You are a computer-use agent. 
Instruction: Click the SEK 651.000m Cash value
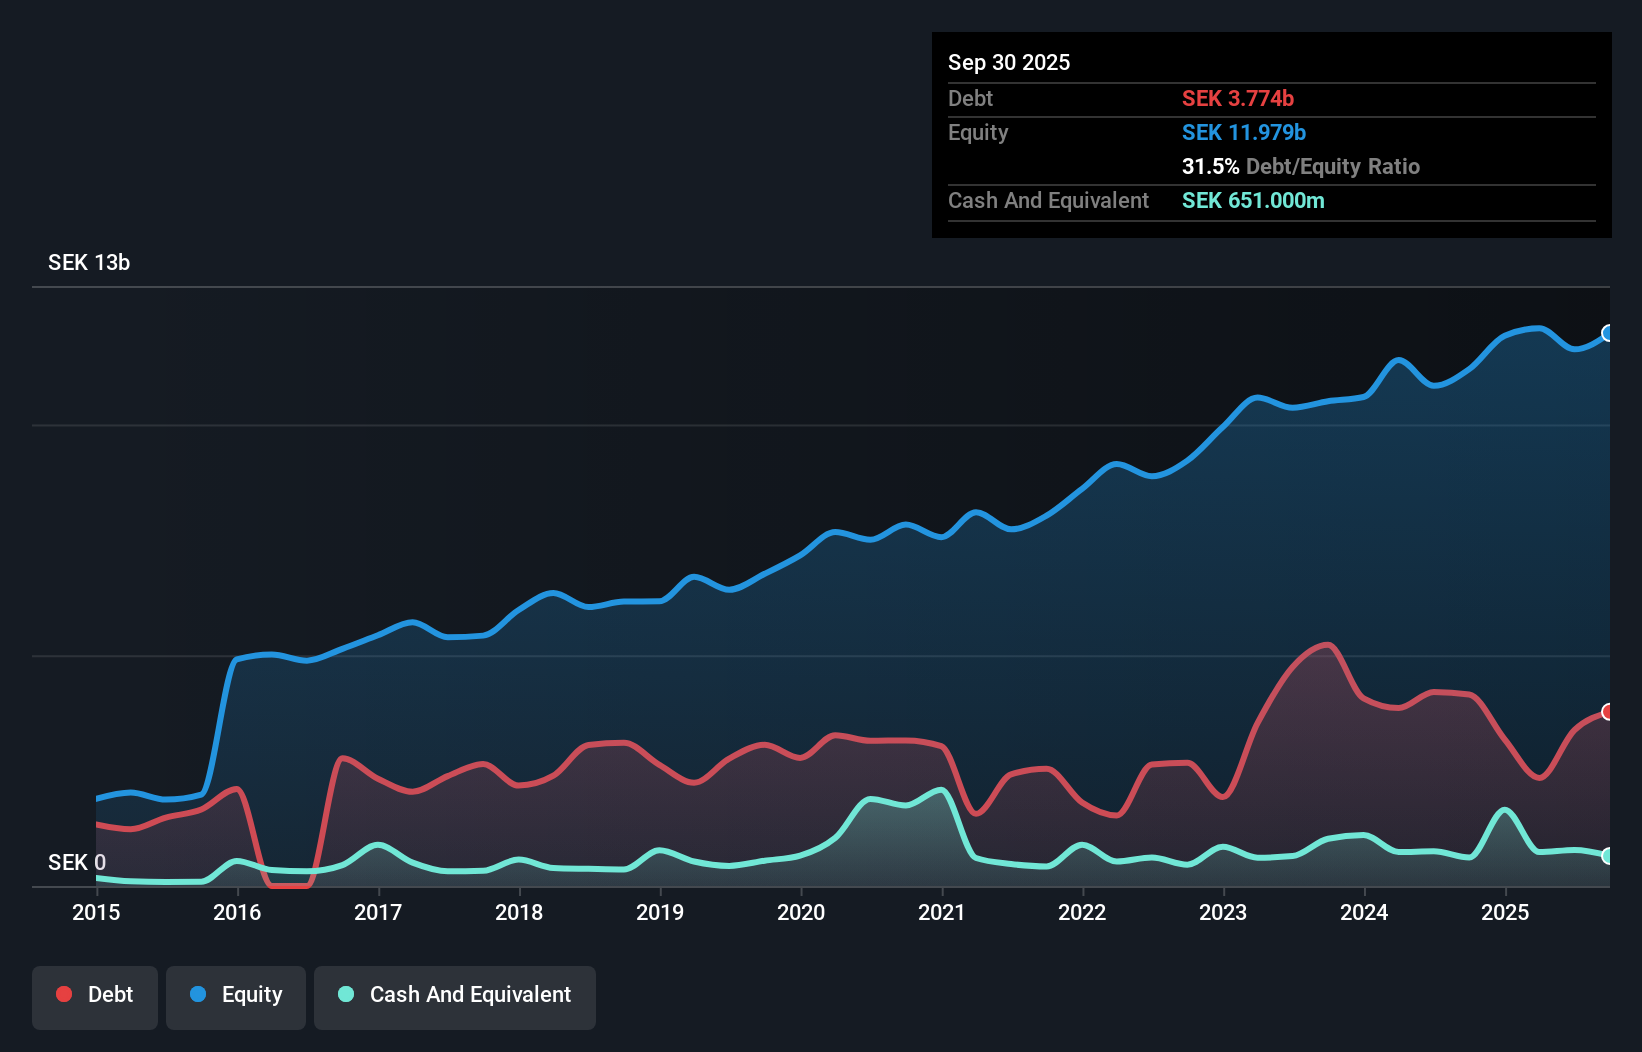click(x=1253, y=200)
